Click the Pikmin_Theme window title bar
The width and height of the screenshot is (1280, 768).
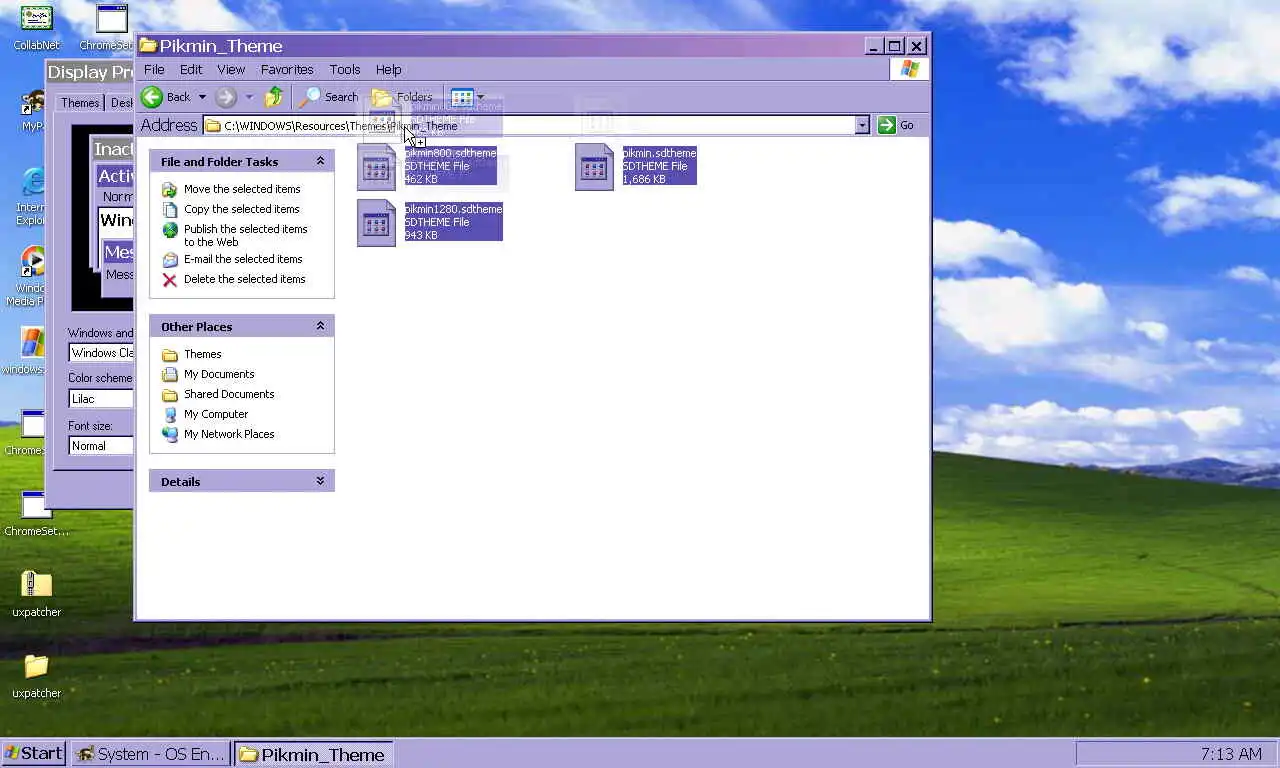[500, 46]
